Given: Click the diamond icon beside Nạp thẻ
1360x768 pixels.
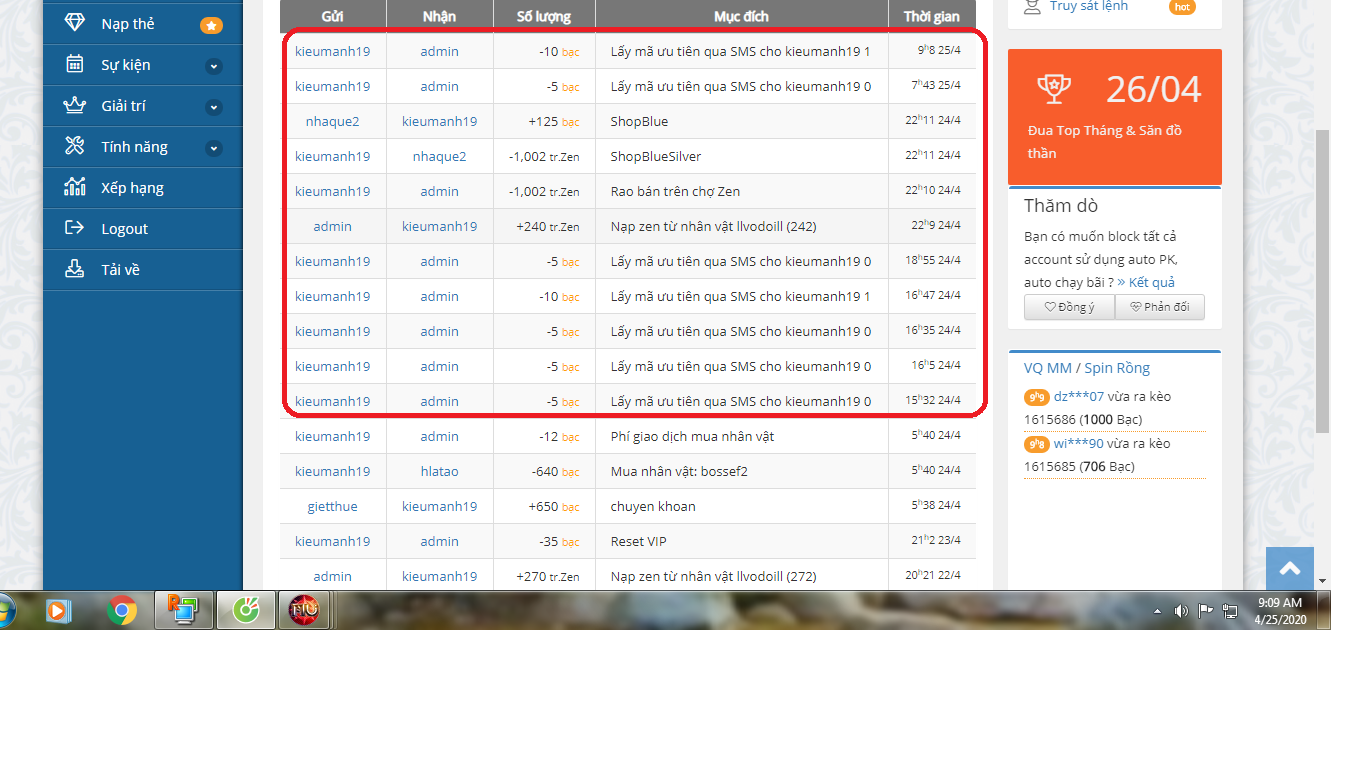Looking at the screenshot, I should [75, 23].
